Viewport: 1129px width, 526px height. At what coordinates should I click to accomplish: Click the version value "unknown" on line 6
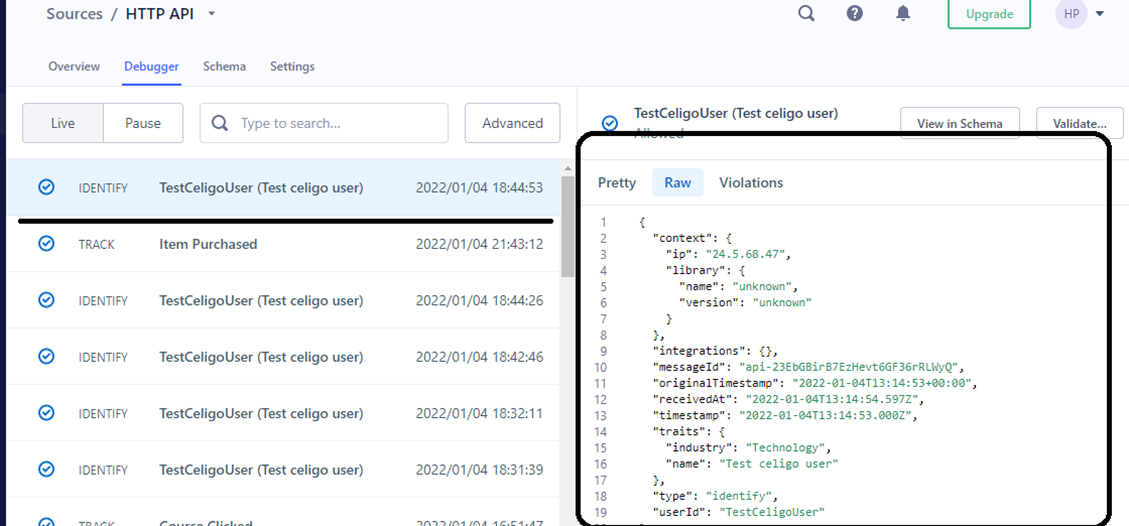782,302
